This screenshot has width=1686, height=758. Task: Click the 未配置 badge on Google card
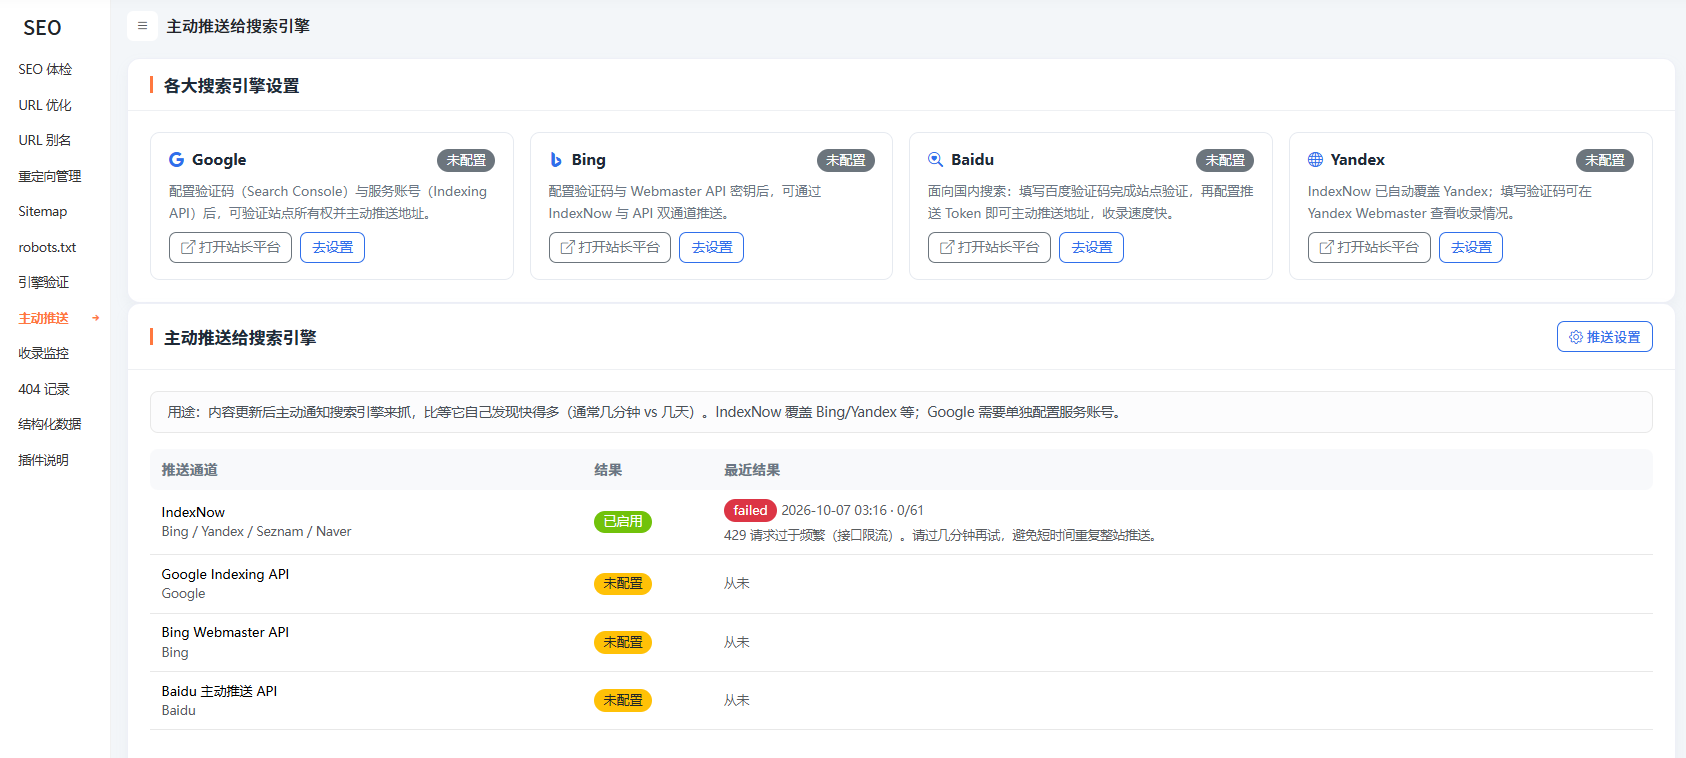466,160
